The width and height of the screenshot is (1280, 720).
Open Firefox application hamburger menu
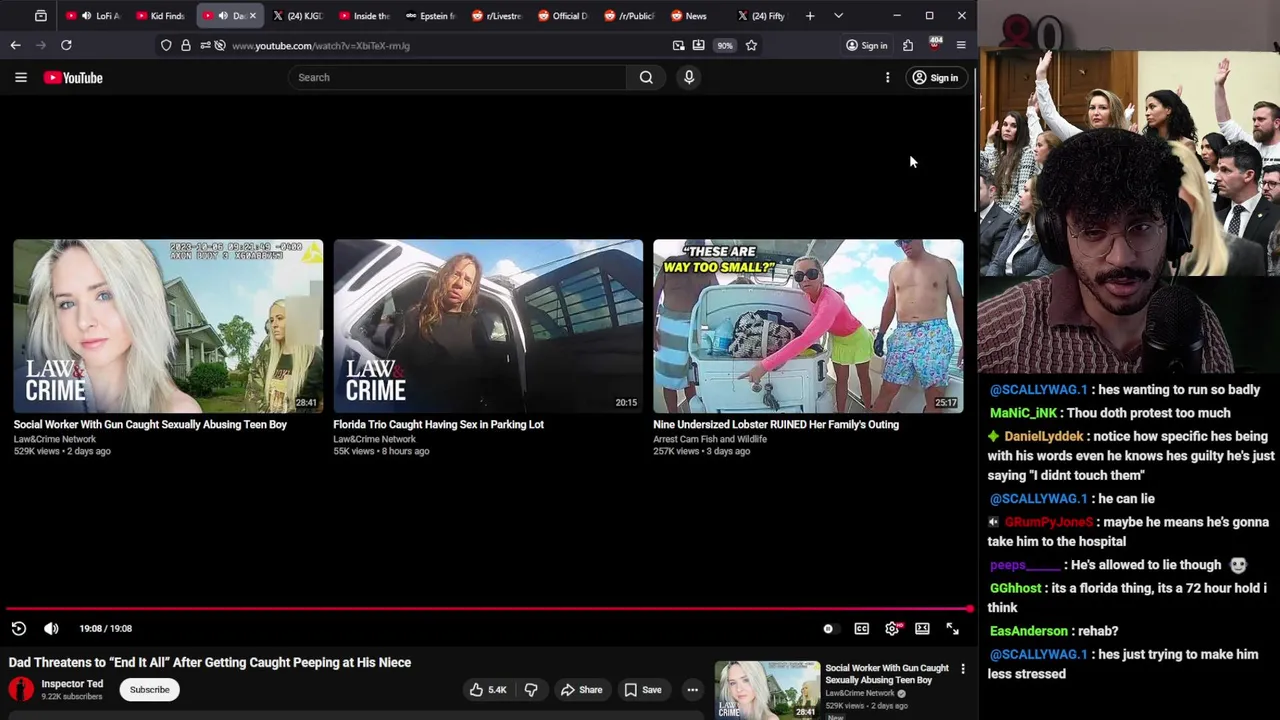coord(961,45)
